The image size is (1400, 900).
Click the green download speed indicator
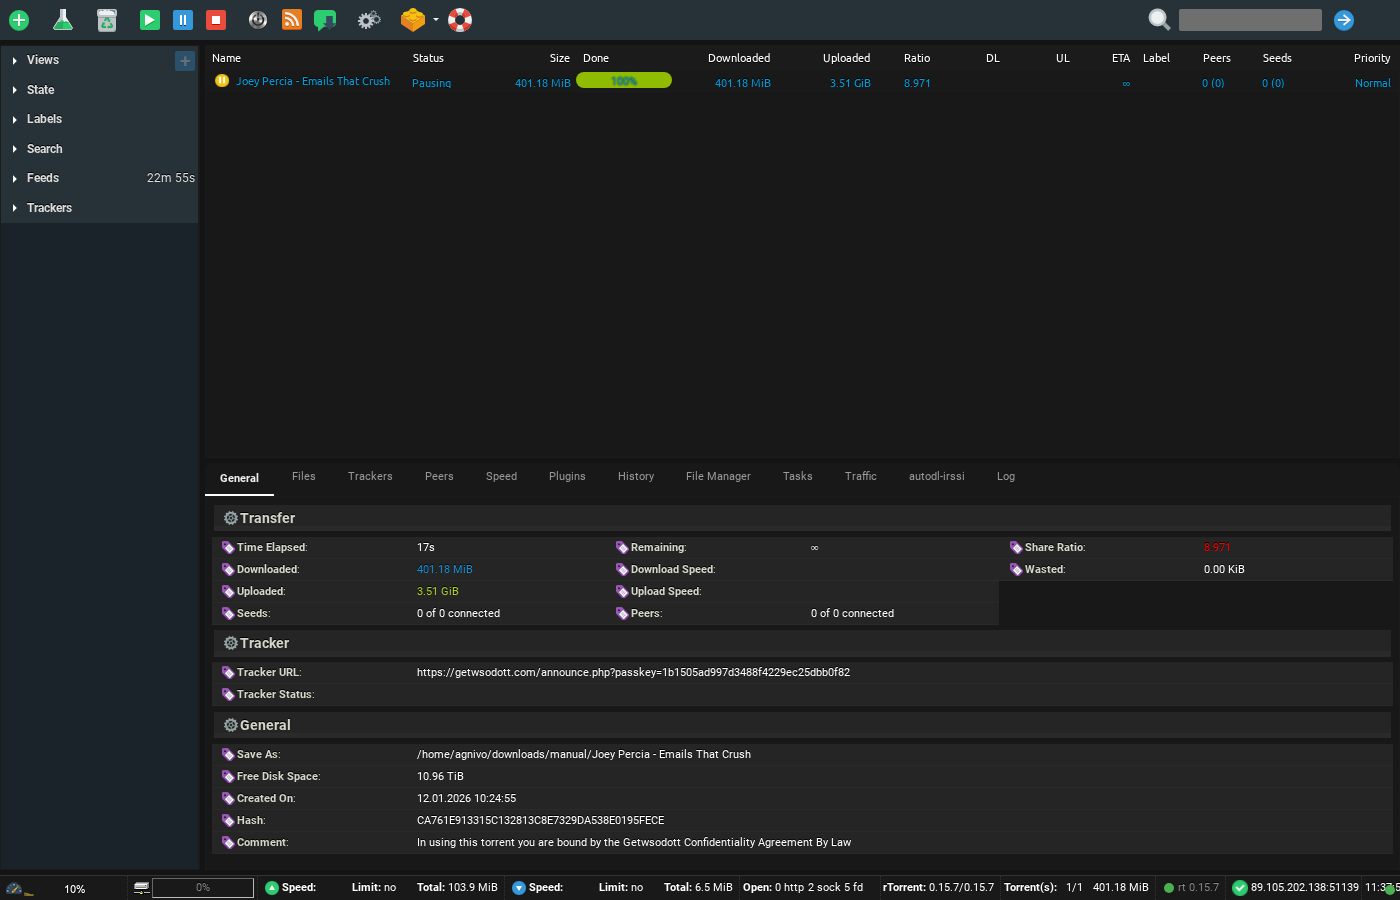pyautogui.click(x=271, y=887)
